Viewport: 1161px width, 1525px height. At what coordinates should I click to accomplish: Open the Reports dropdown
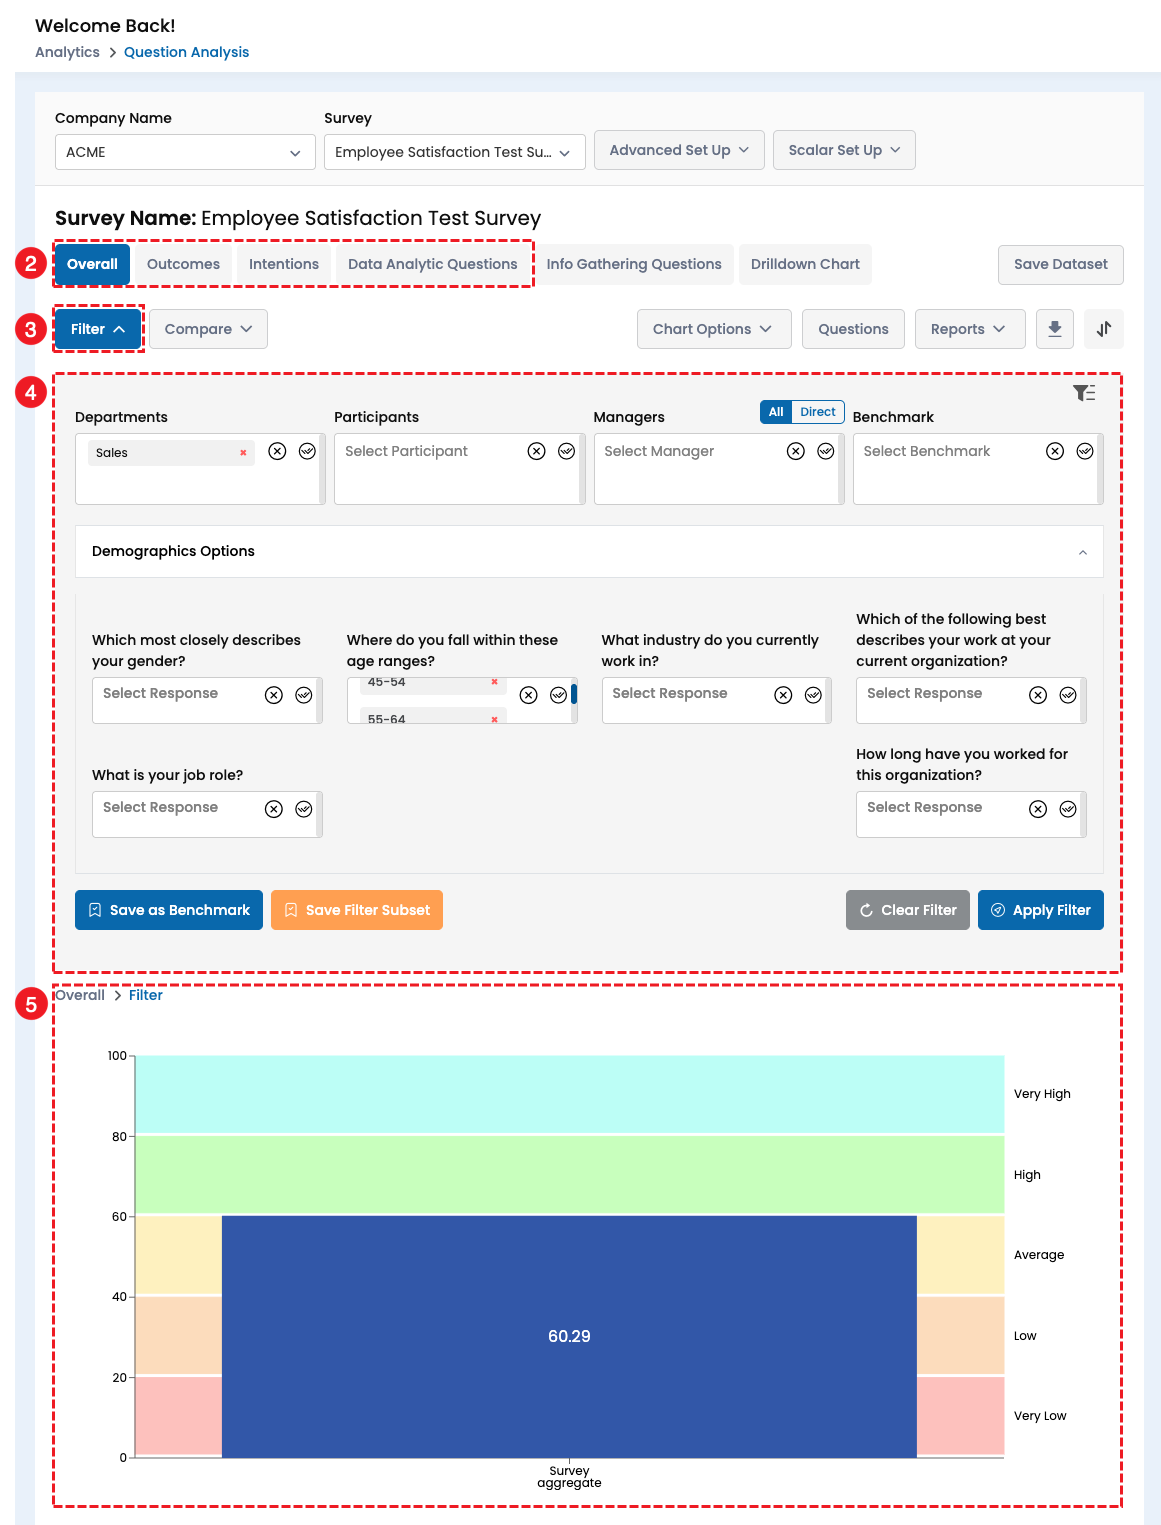point(970,329)
